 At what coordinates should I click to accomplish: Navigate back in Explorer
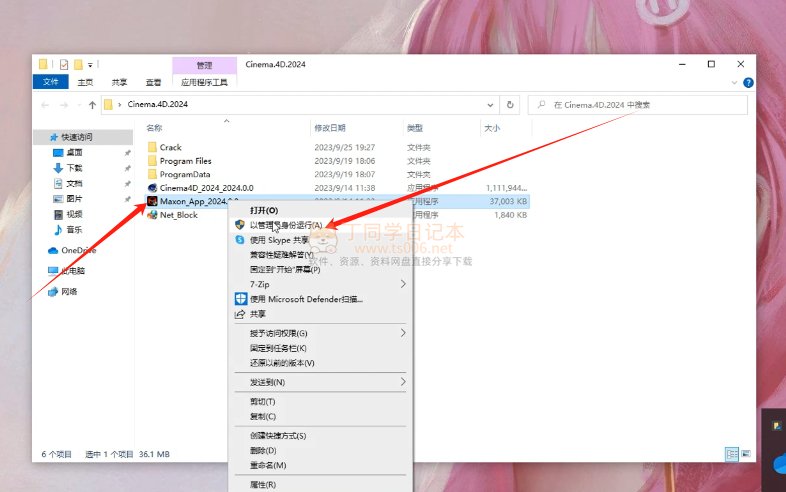(45, 105)
